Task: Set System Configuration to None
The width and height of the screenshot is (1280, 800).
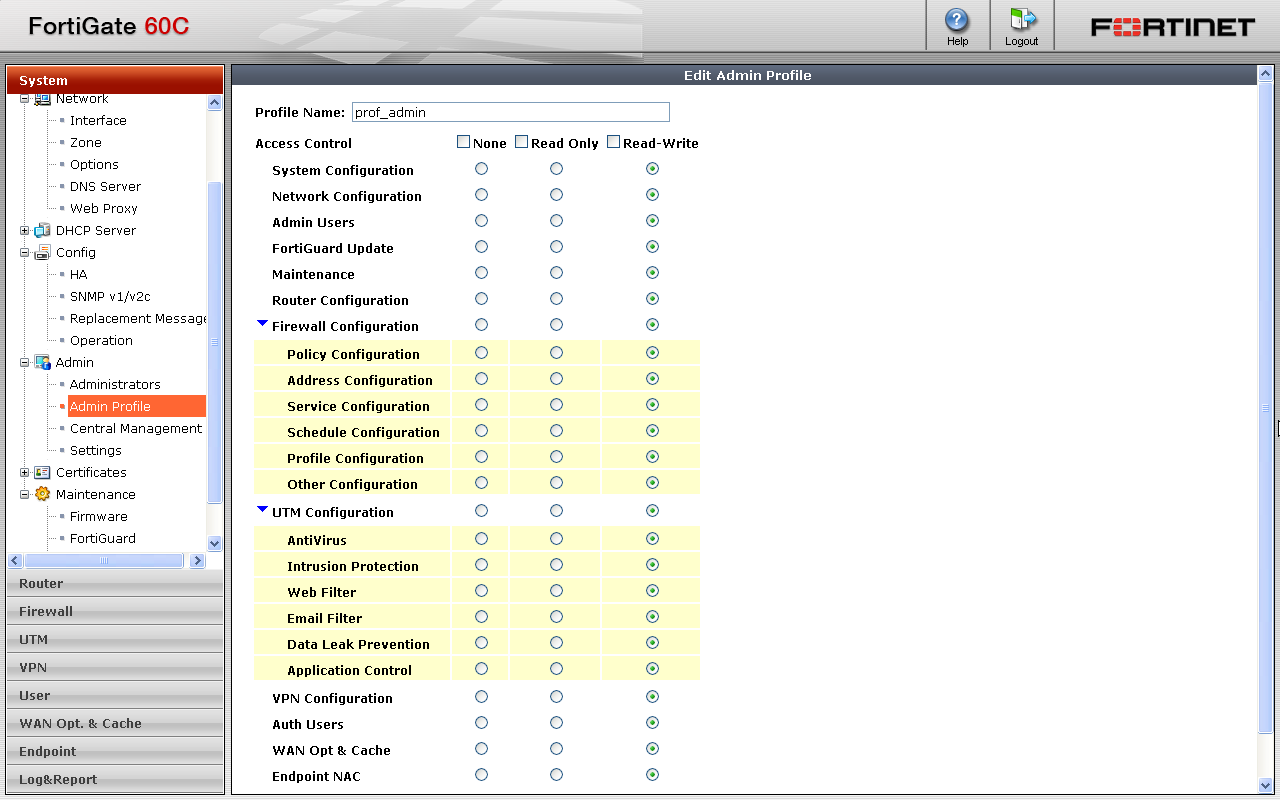Action: pos(481,169)
